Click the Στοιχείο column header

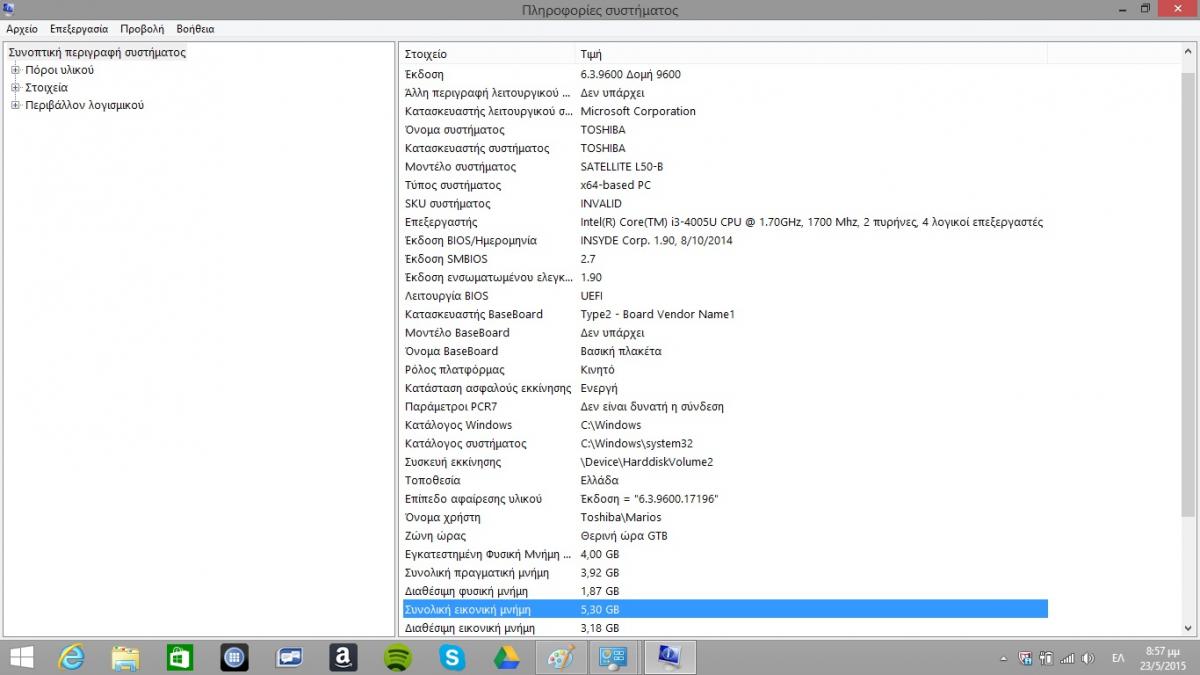488,54
